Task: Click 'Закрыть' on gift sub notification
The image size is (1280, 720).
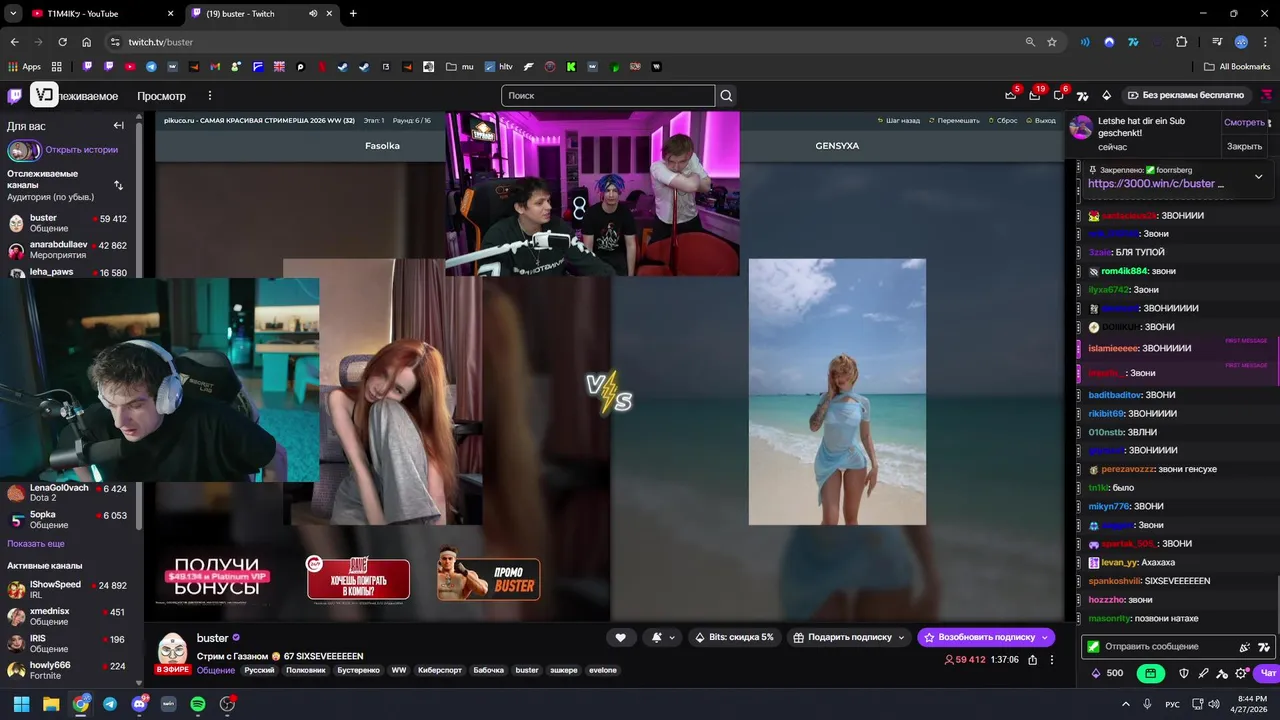Action: (x=1244, y=146)
